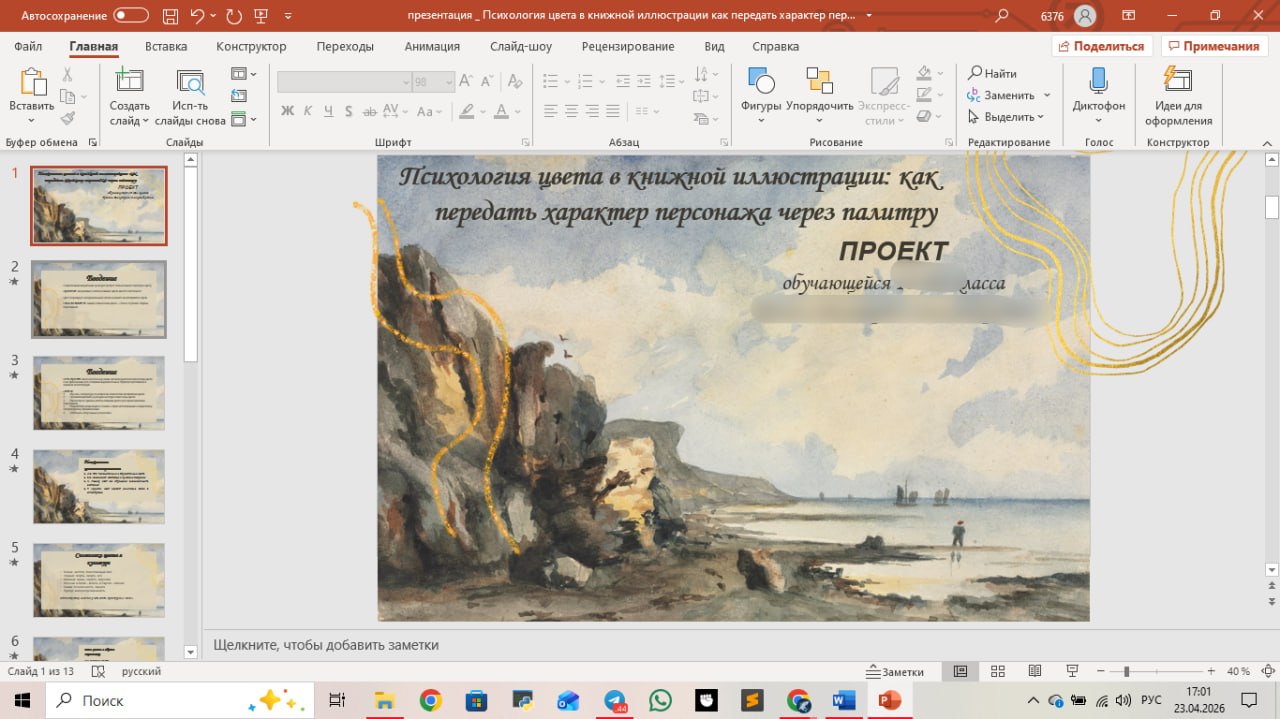Toggle italic К formatting
Viewport: 1280px width, 719px height.
click(308, 111)
